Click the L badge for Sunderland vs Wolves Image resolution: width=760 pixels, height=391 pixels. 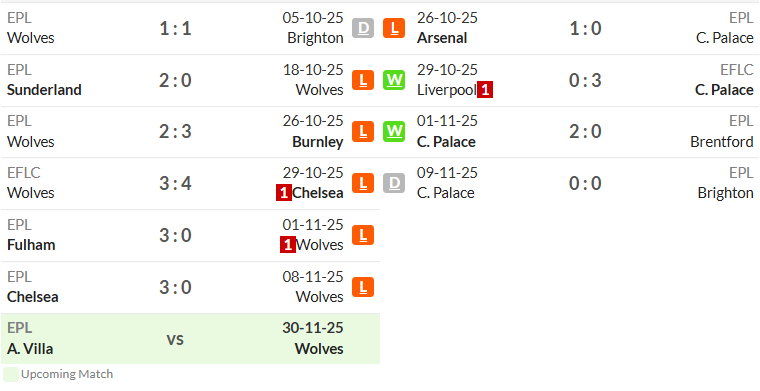pyautogui.click(x=363, y=80)
